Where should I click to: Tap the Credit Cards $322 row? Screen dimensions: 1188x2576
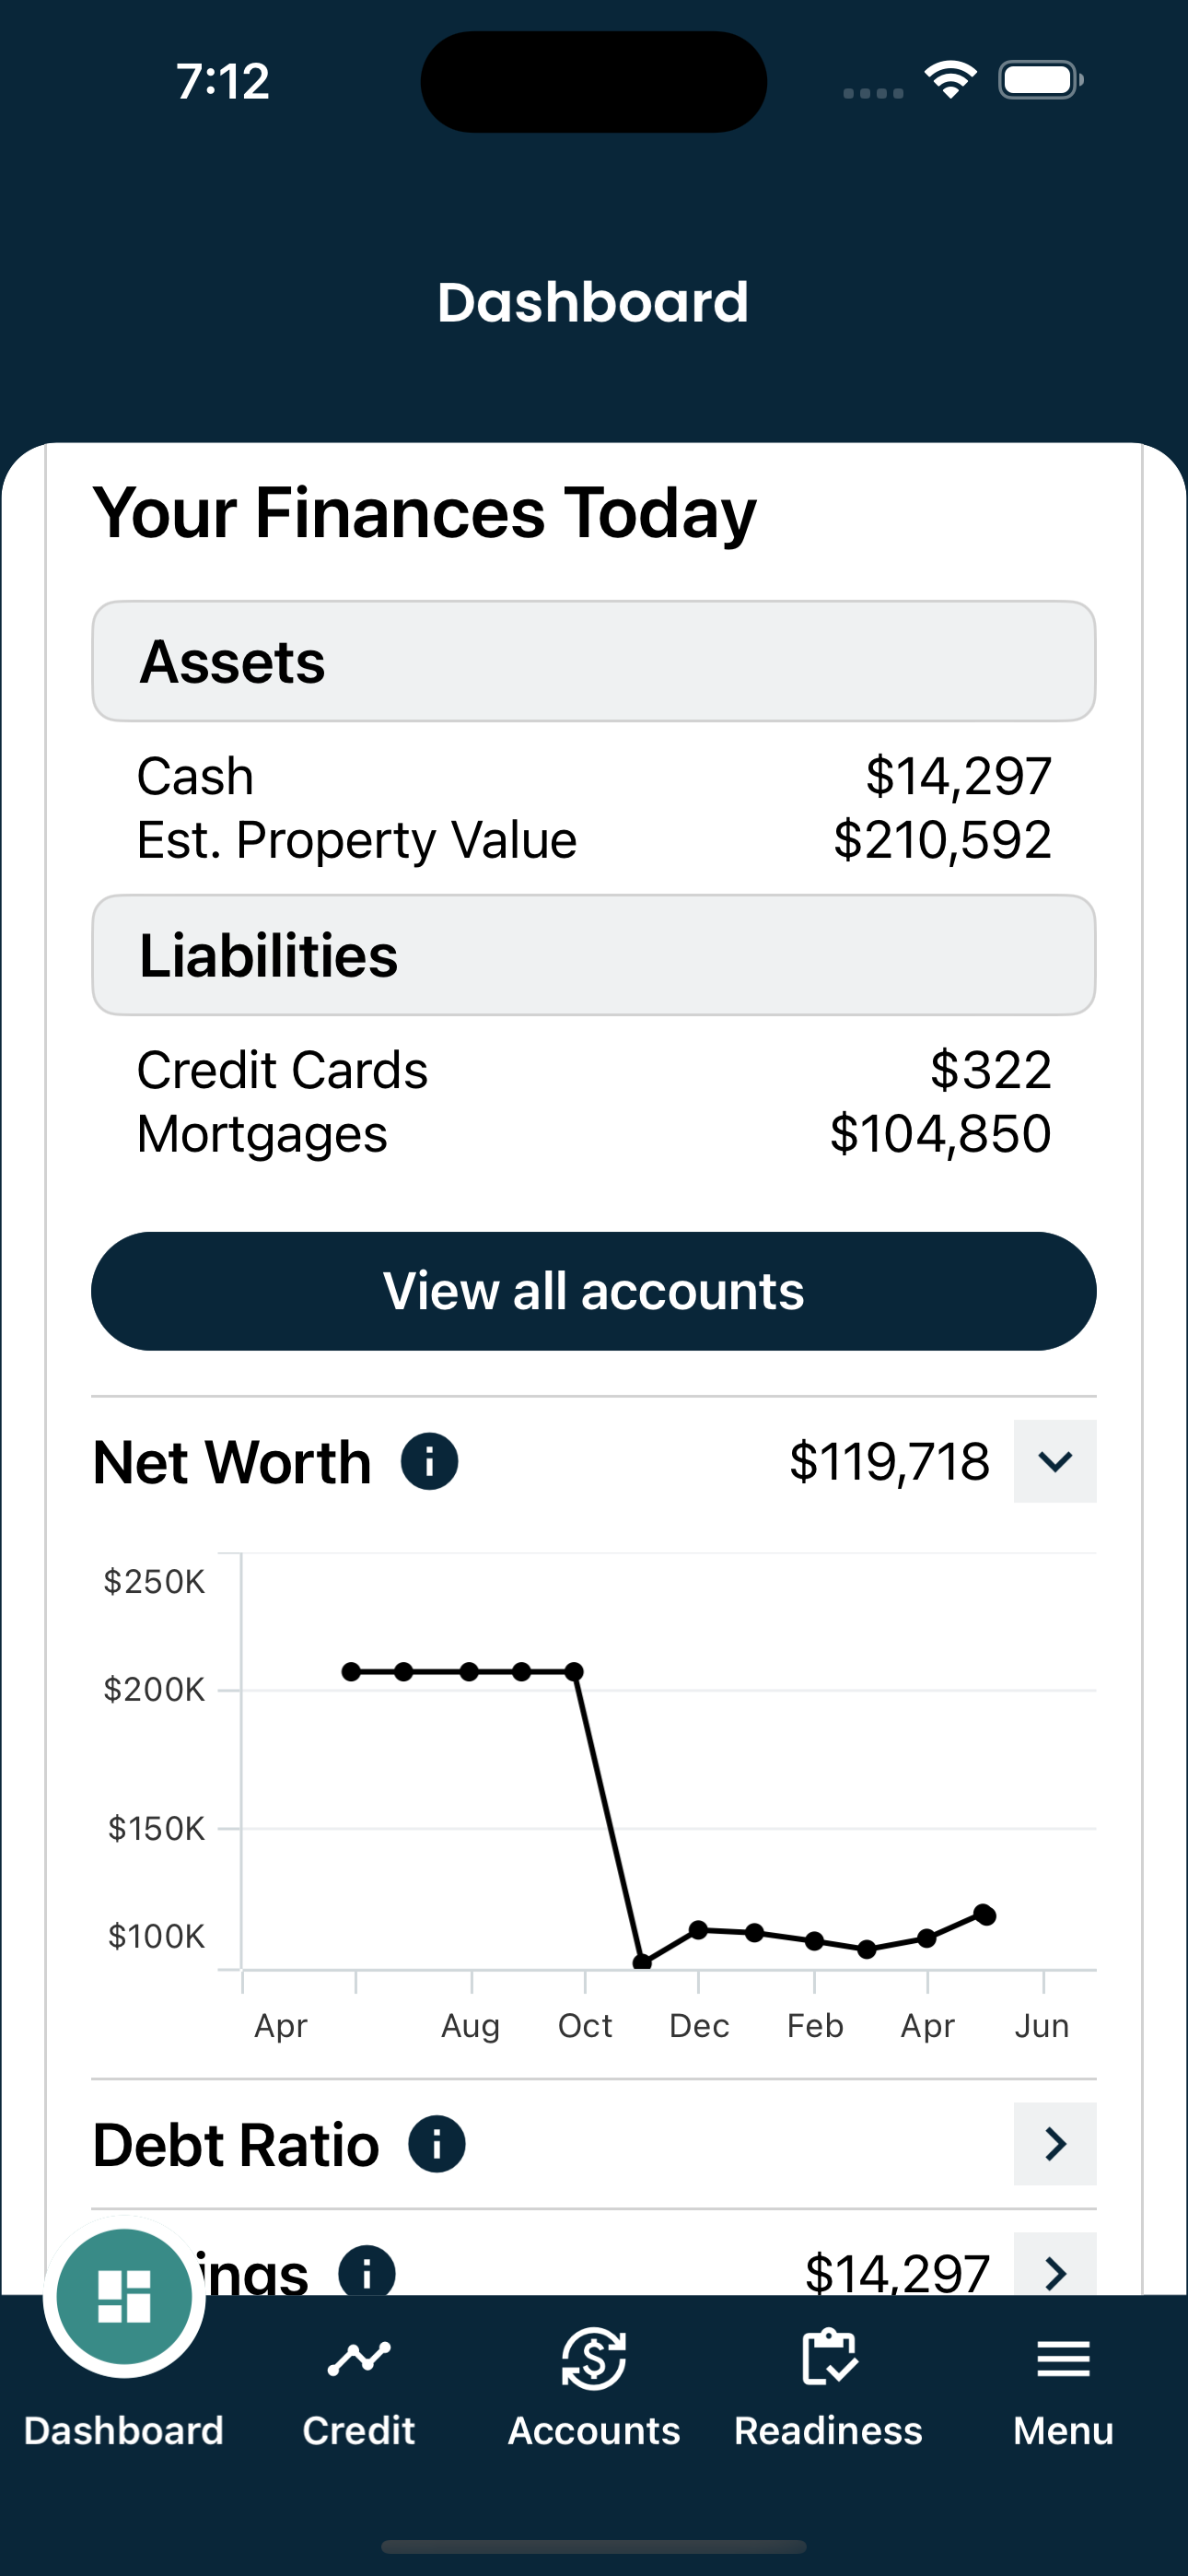tap(594, 1070)
